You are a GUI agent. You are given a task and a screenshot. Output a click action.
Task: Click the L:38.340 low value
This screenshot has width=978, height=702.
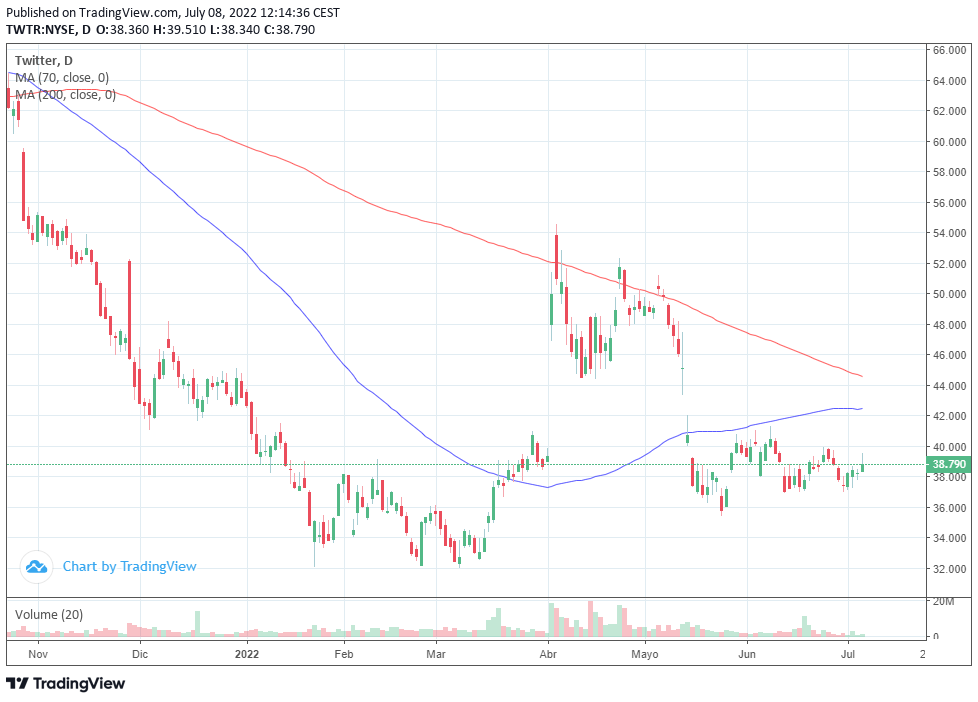[x=235, y=29]
